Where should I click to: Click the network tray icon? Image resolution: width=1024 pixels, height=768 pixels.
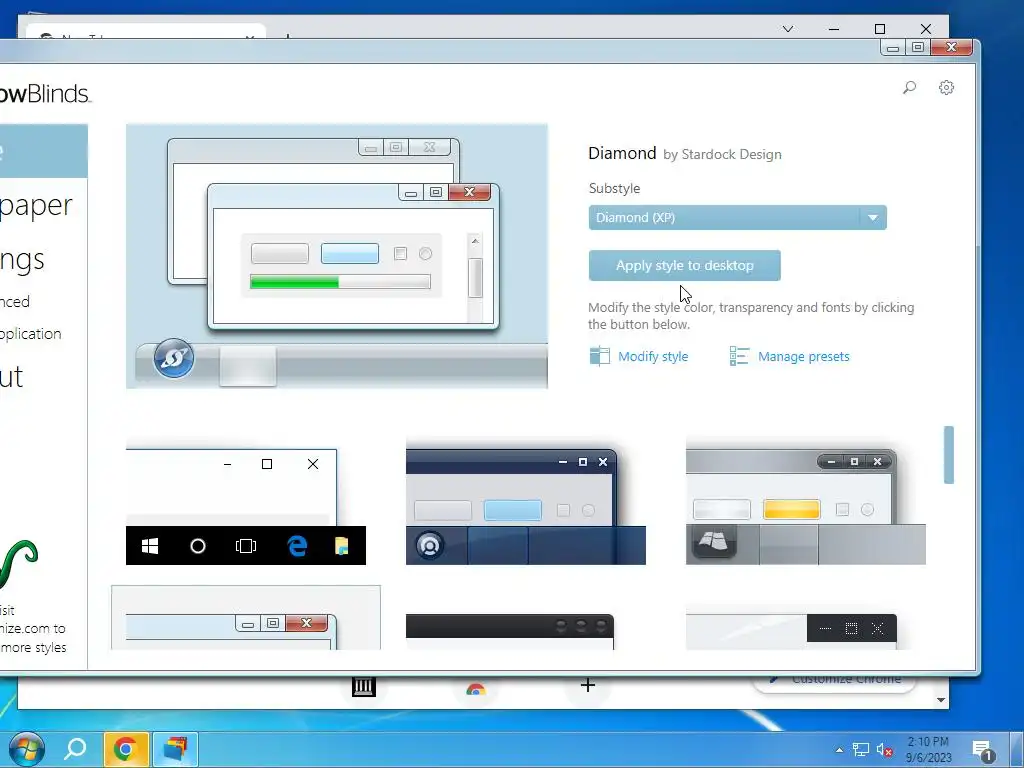(x=861, y=750)
